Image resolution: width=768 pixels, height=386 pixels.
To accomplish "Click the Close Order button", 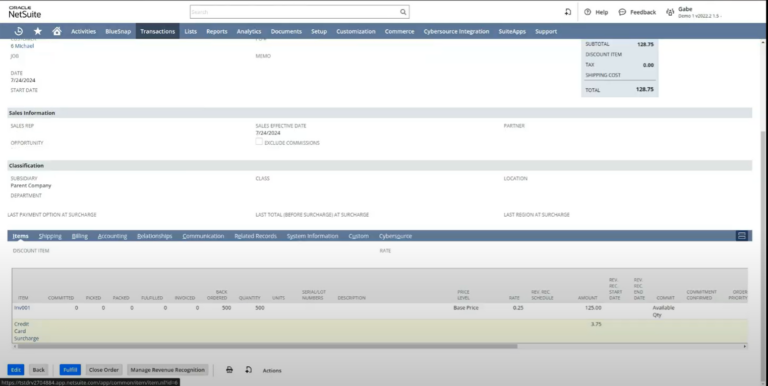I will pyautogui.click(x=104, y=370).
